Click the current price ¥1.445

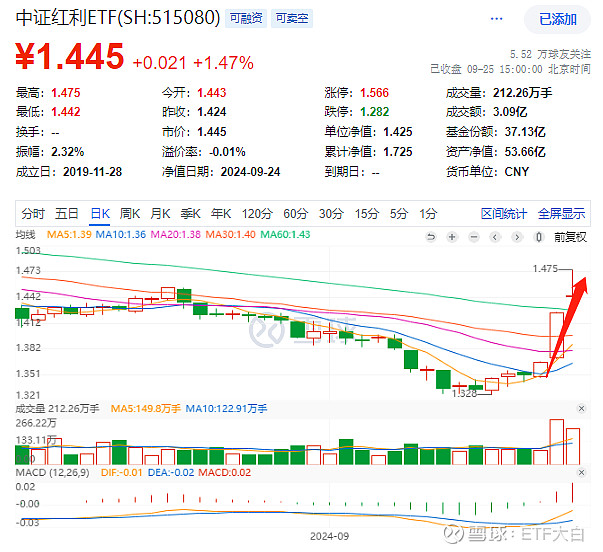pos(70,57)
